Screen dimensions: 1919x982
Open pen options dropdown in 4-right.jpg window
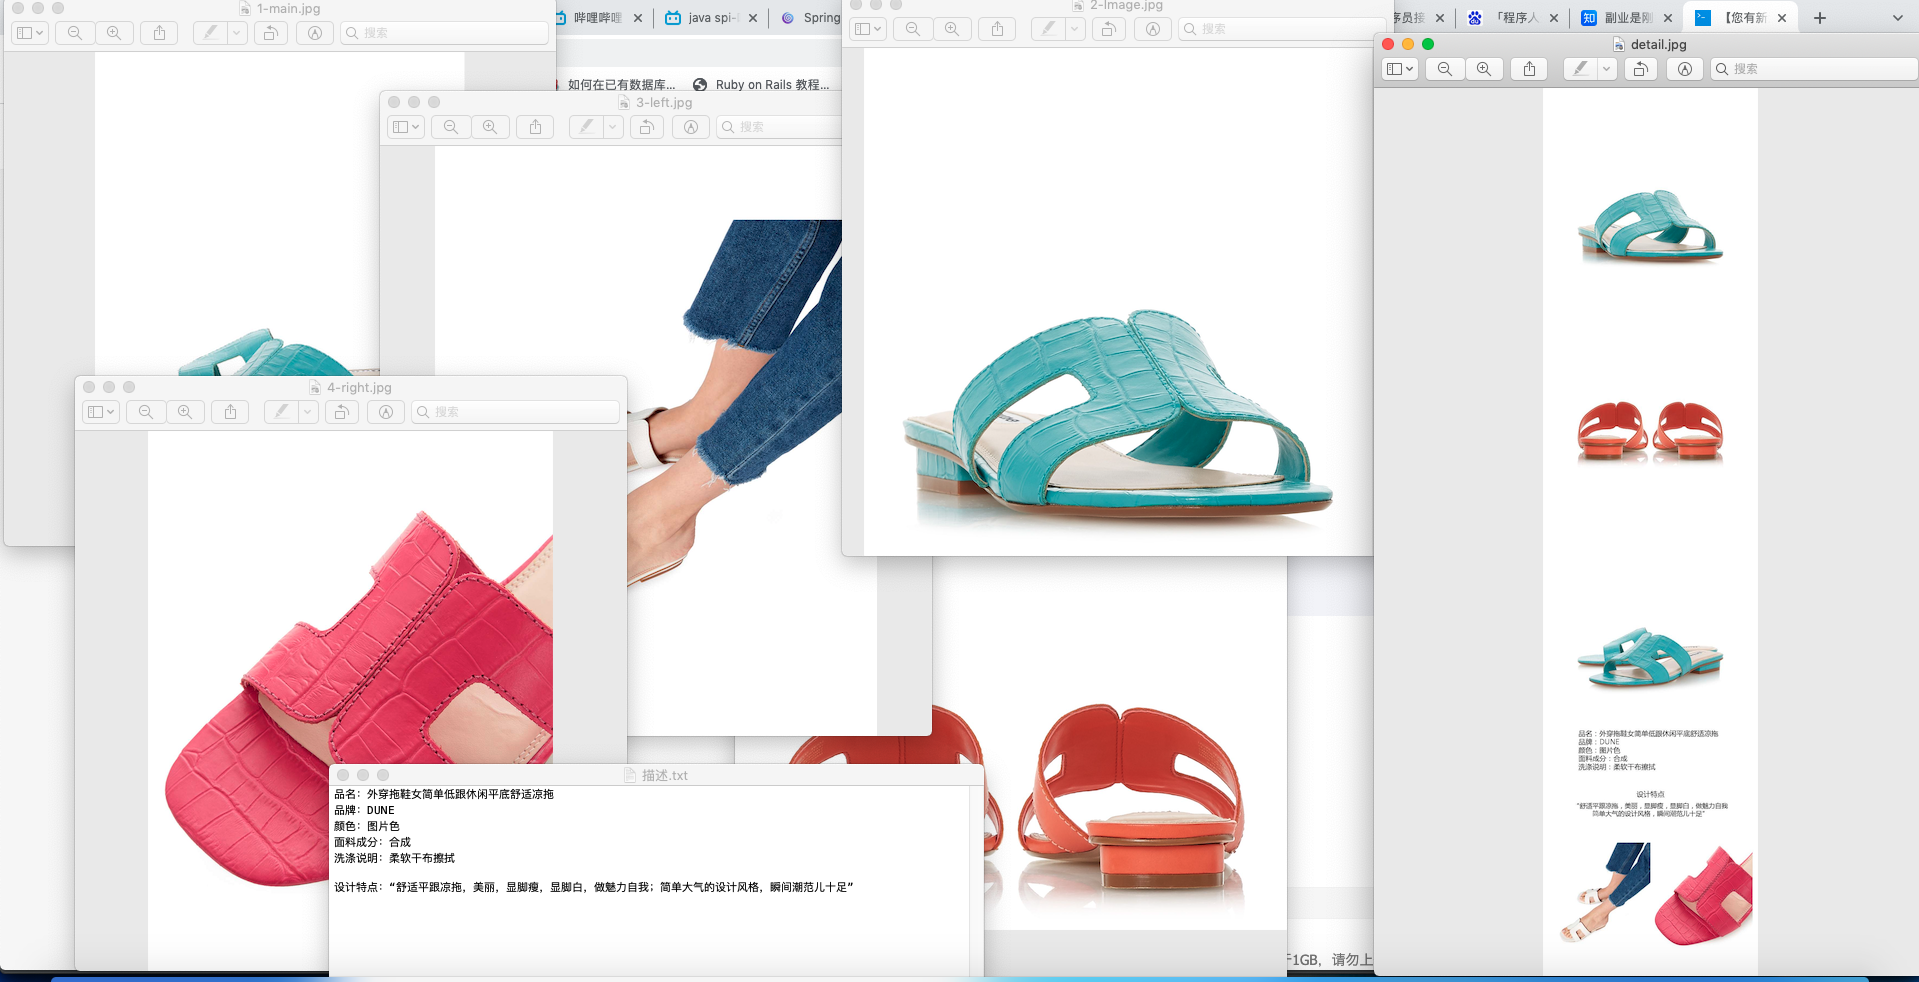(308, 412)
